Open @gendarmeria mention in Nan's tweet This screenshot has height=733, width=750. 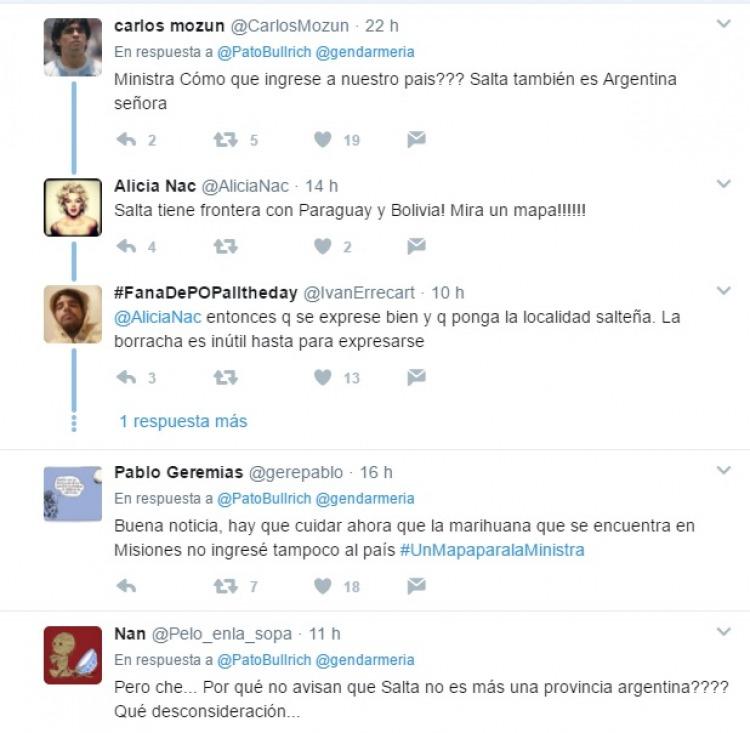tap(365, 660)
